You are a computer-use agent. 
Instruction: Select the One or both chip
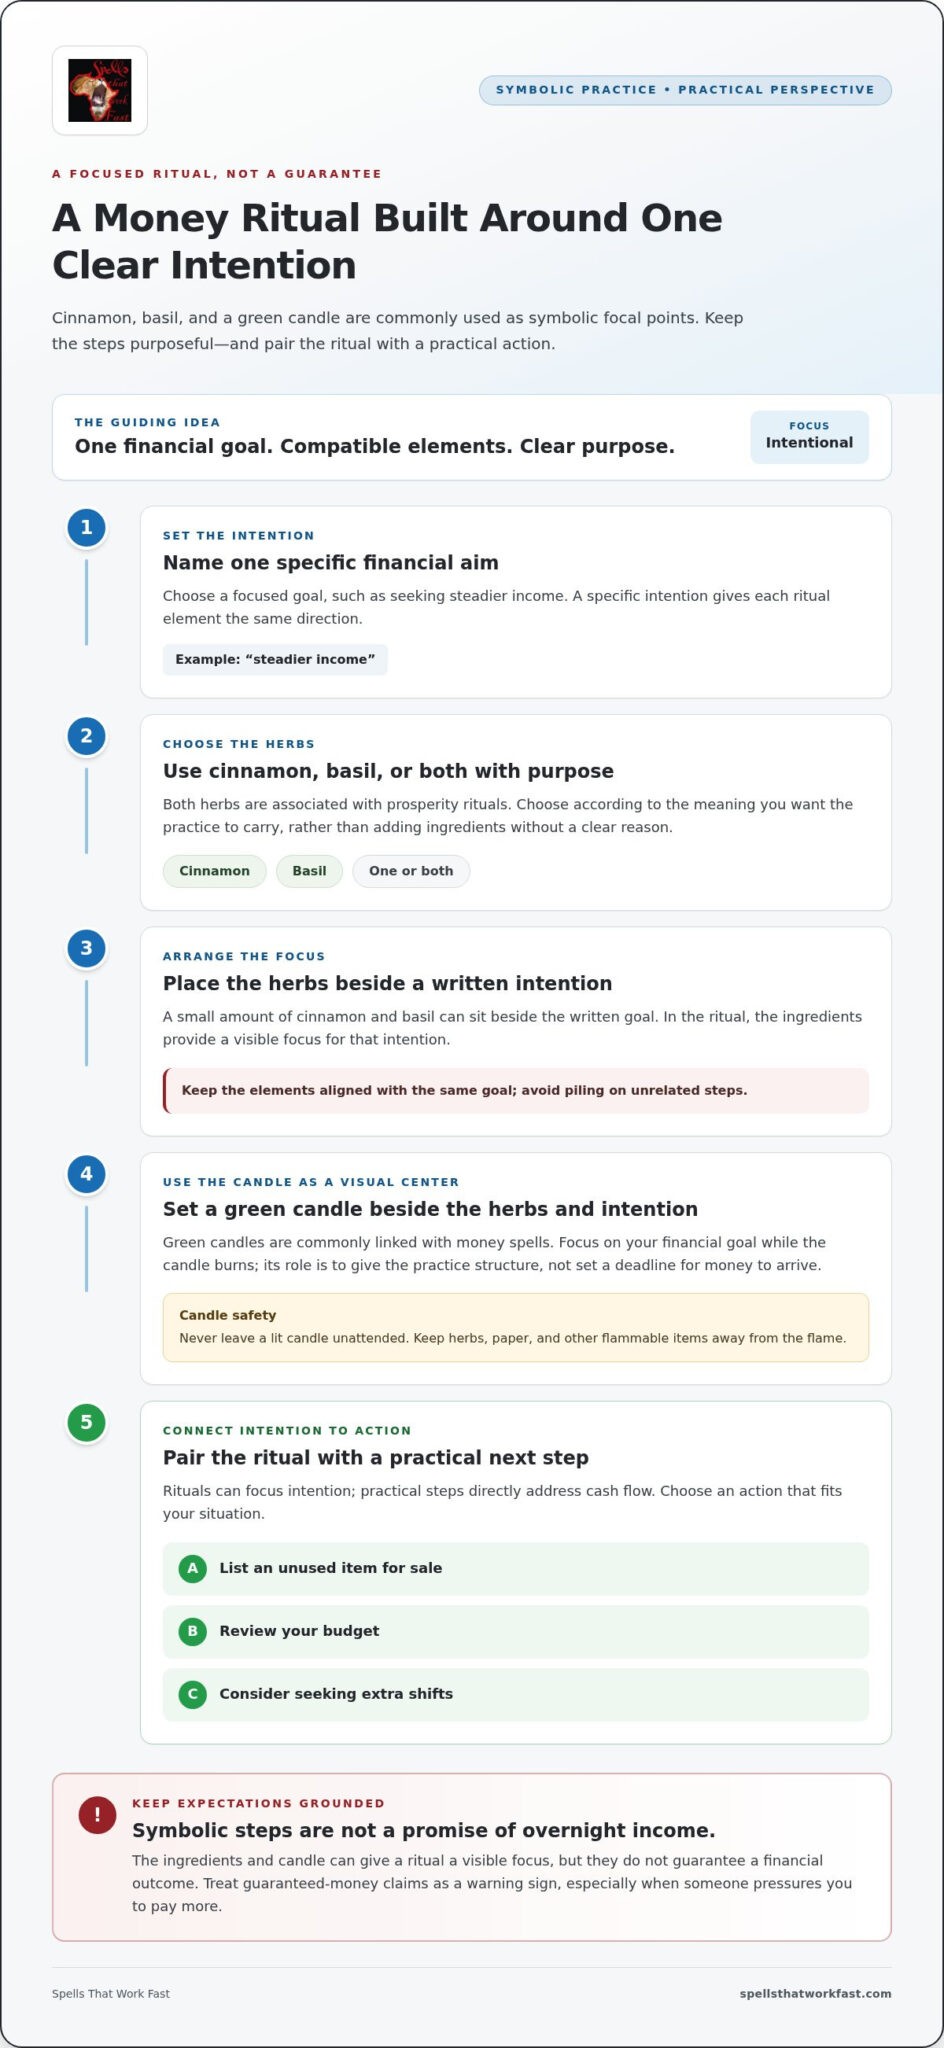pyautogui.click(x=411, y=871)
